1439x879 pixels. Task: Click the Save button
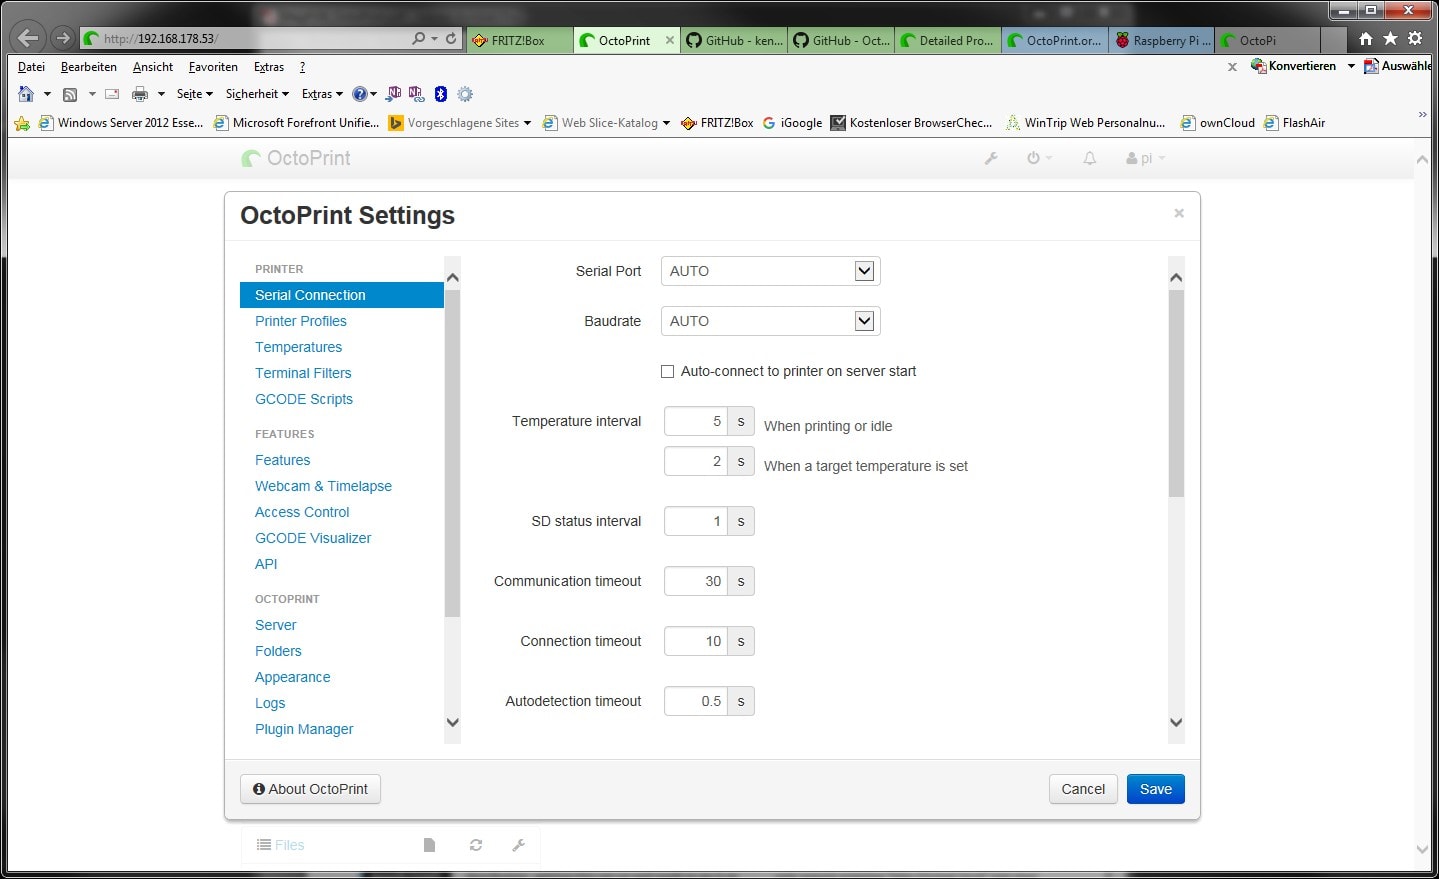click(1156, 789)
